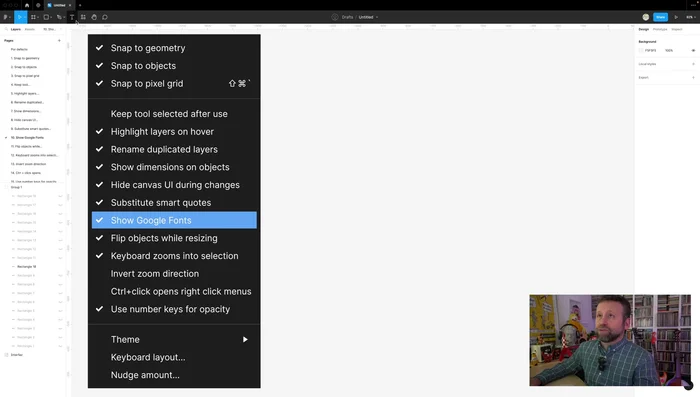700x397 pixels.
Task: Present the prototype with play icon
Action: (676, 17)
